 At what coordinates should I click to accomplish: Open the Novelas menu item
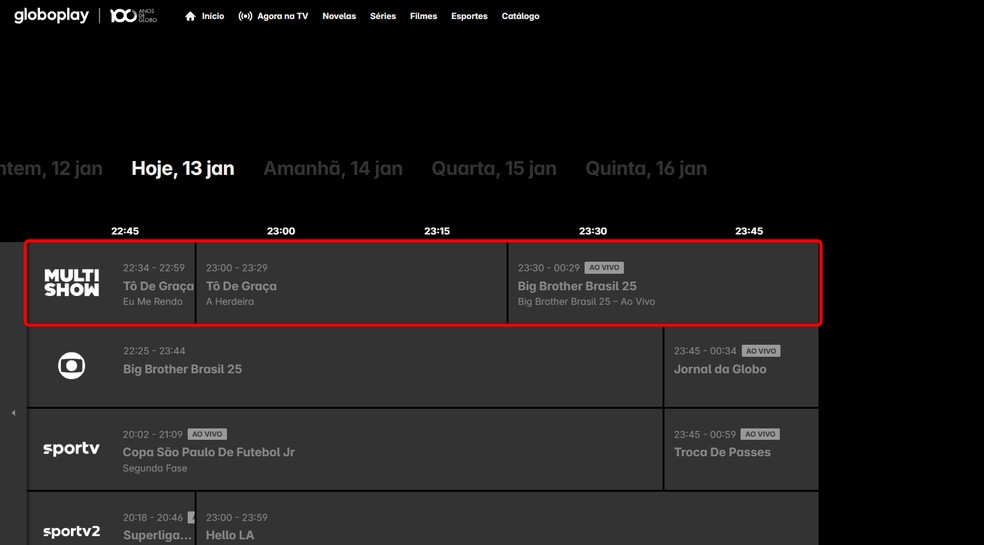[339, 16]
